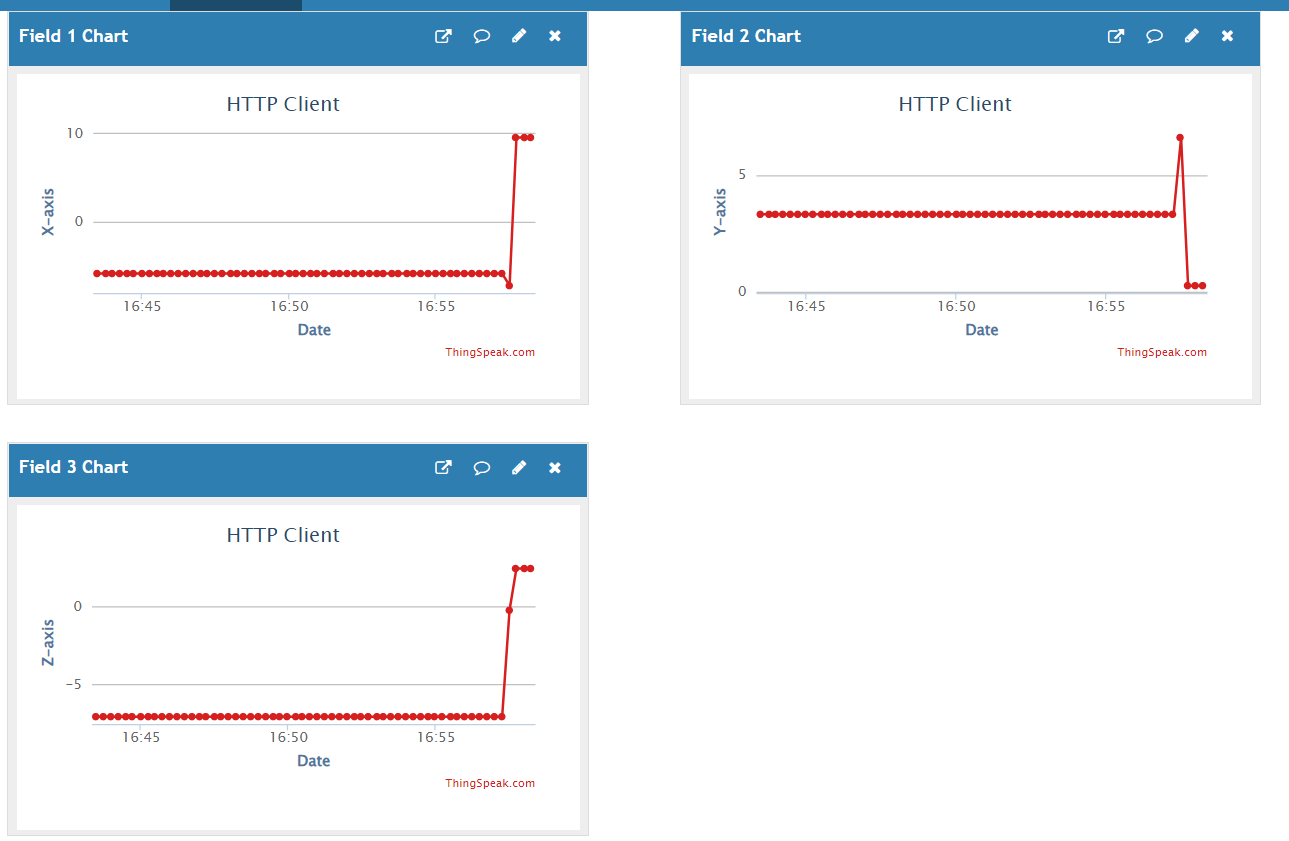Click comment icon on Field 2 Chart
Screen dimensions: 1289x841
pos(1154,36)
